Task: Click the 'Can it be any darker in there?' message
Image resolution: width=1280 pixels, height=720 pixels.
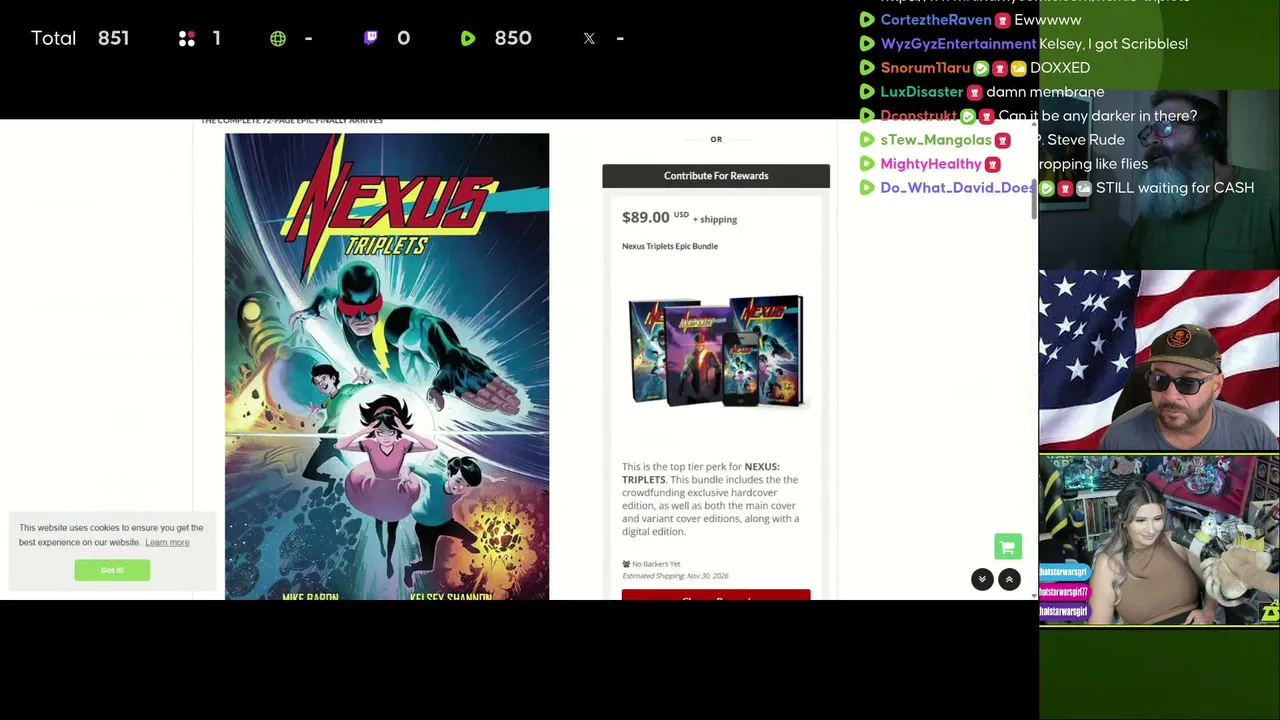Action: [x=1098, y=116]
